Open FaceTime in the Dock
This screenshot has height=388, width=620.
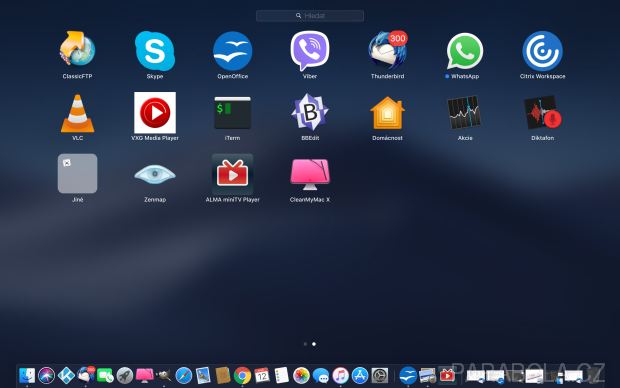tap(105, 375)
